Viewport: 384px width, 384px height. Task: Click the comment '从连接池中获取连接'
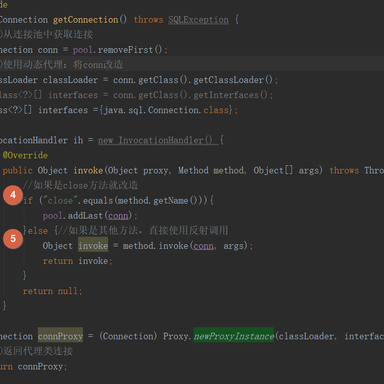[46, 35]
